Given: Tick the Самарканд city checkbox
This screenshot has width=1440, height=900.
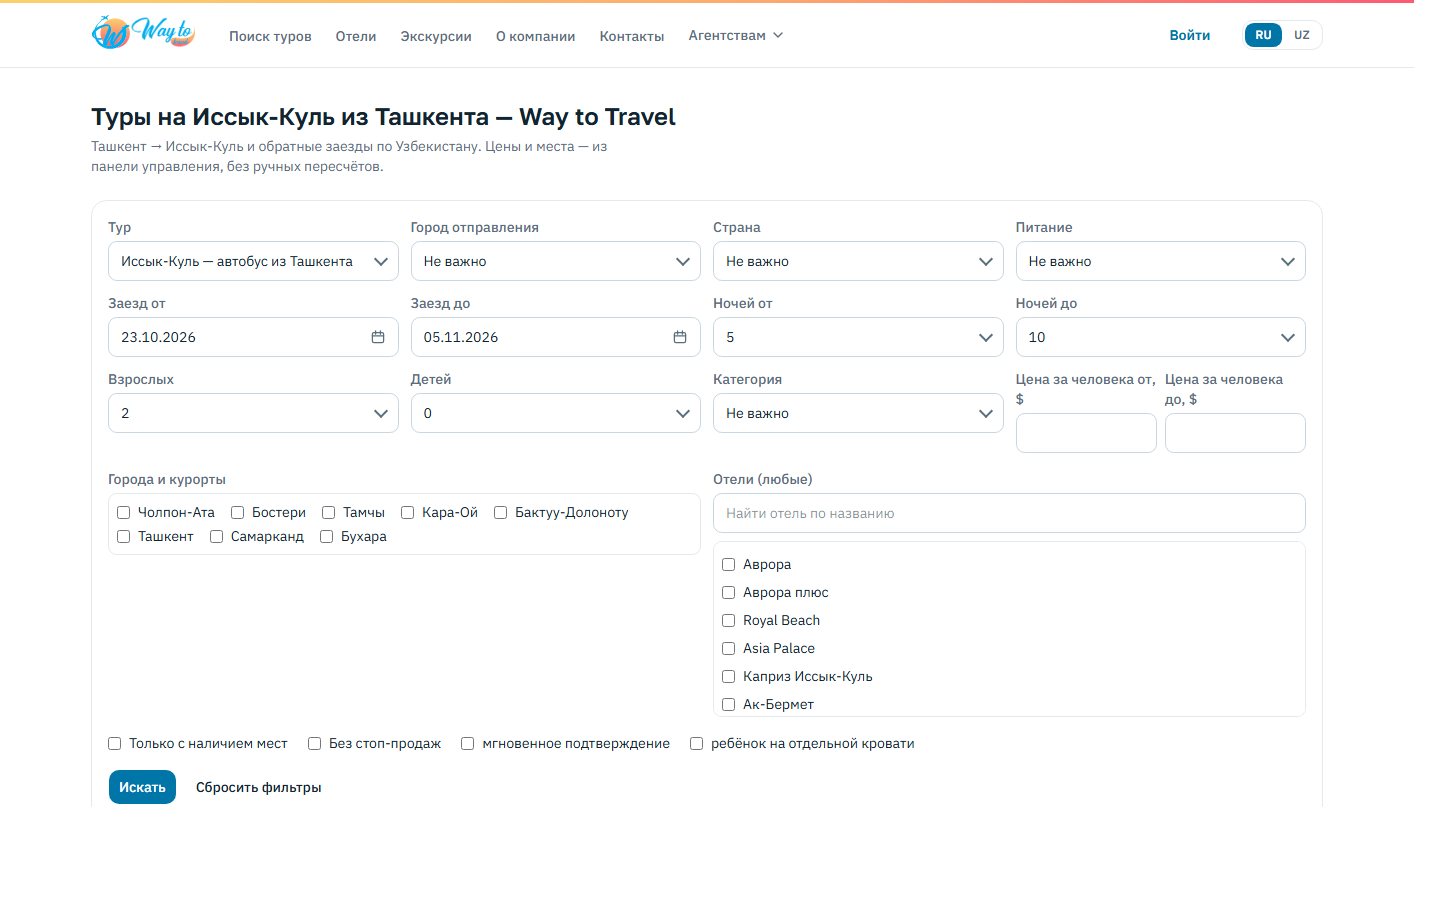Looking at the screenshot, I should click(x=216, y=537).
